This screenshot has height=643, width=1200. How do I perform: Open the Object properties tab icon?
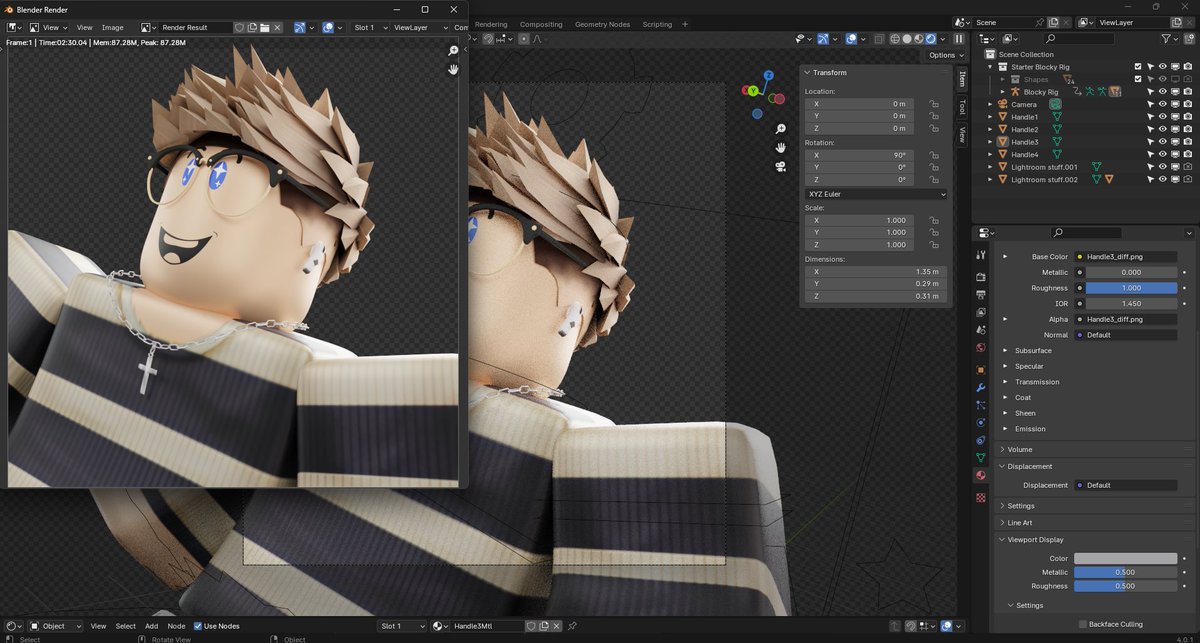pos(980,369)
